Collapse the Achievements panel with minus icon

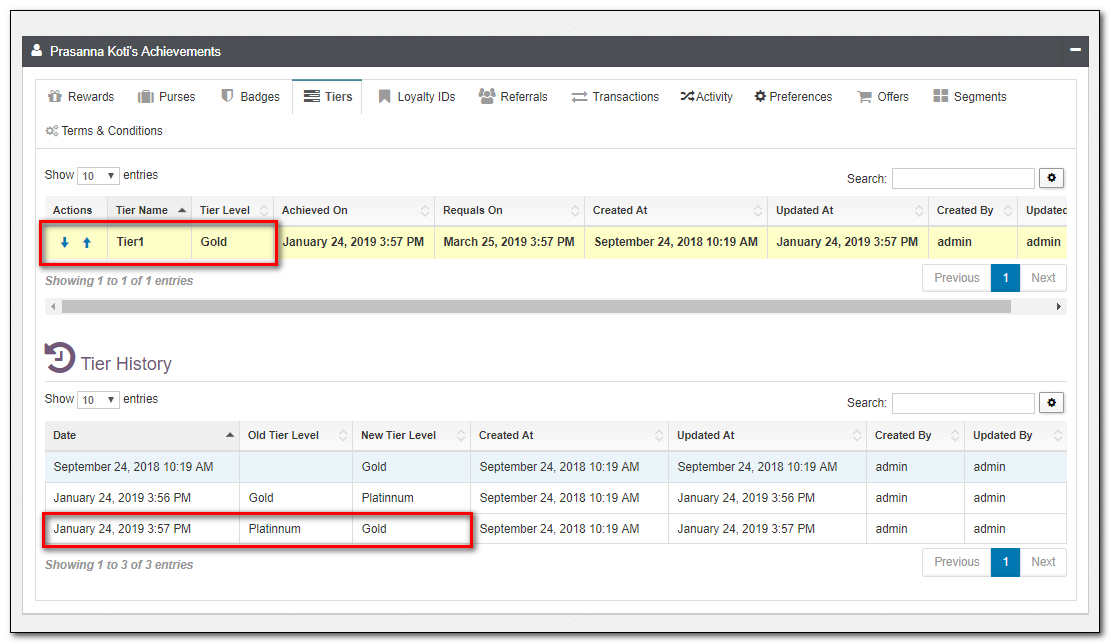(x=1075, y=50)
